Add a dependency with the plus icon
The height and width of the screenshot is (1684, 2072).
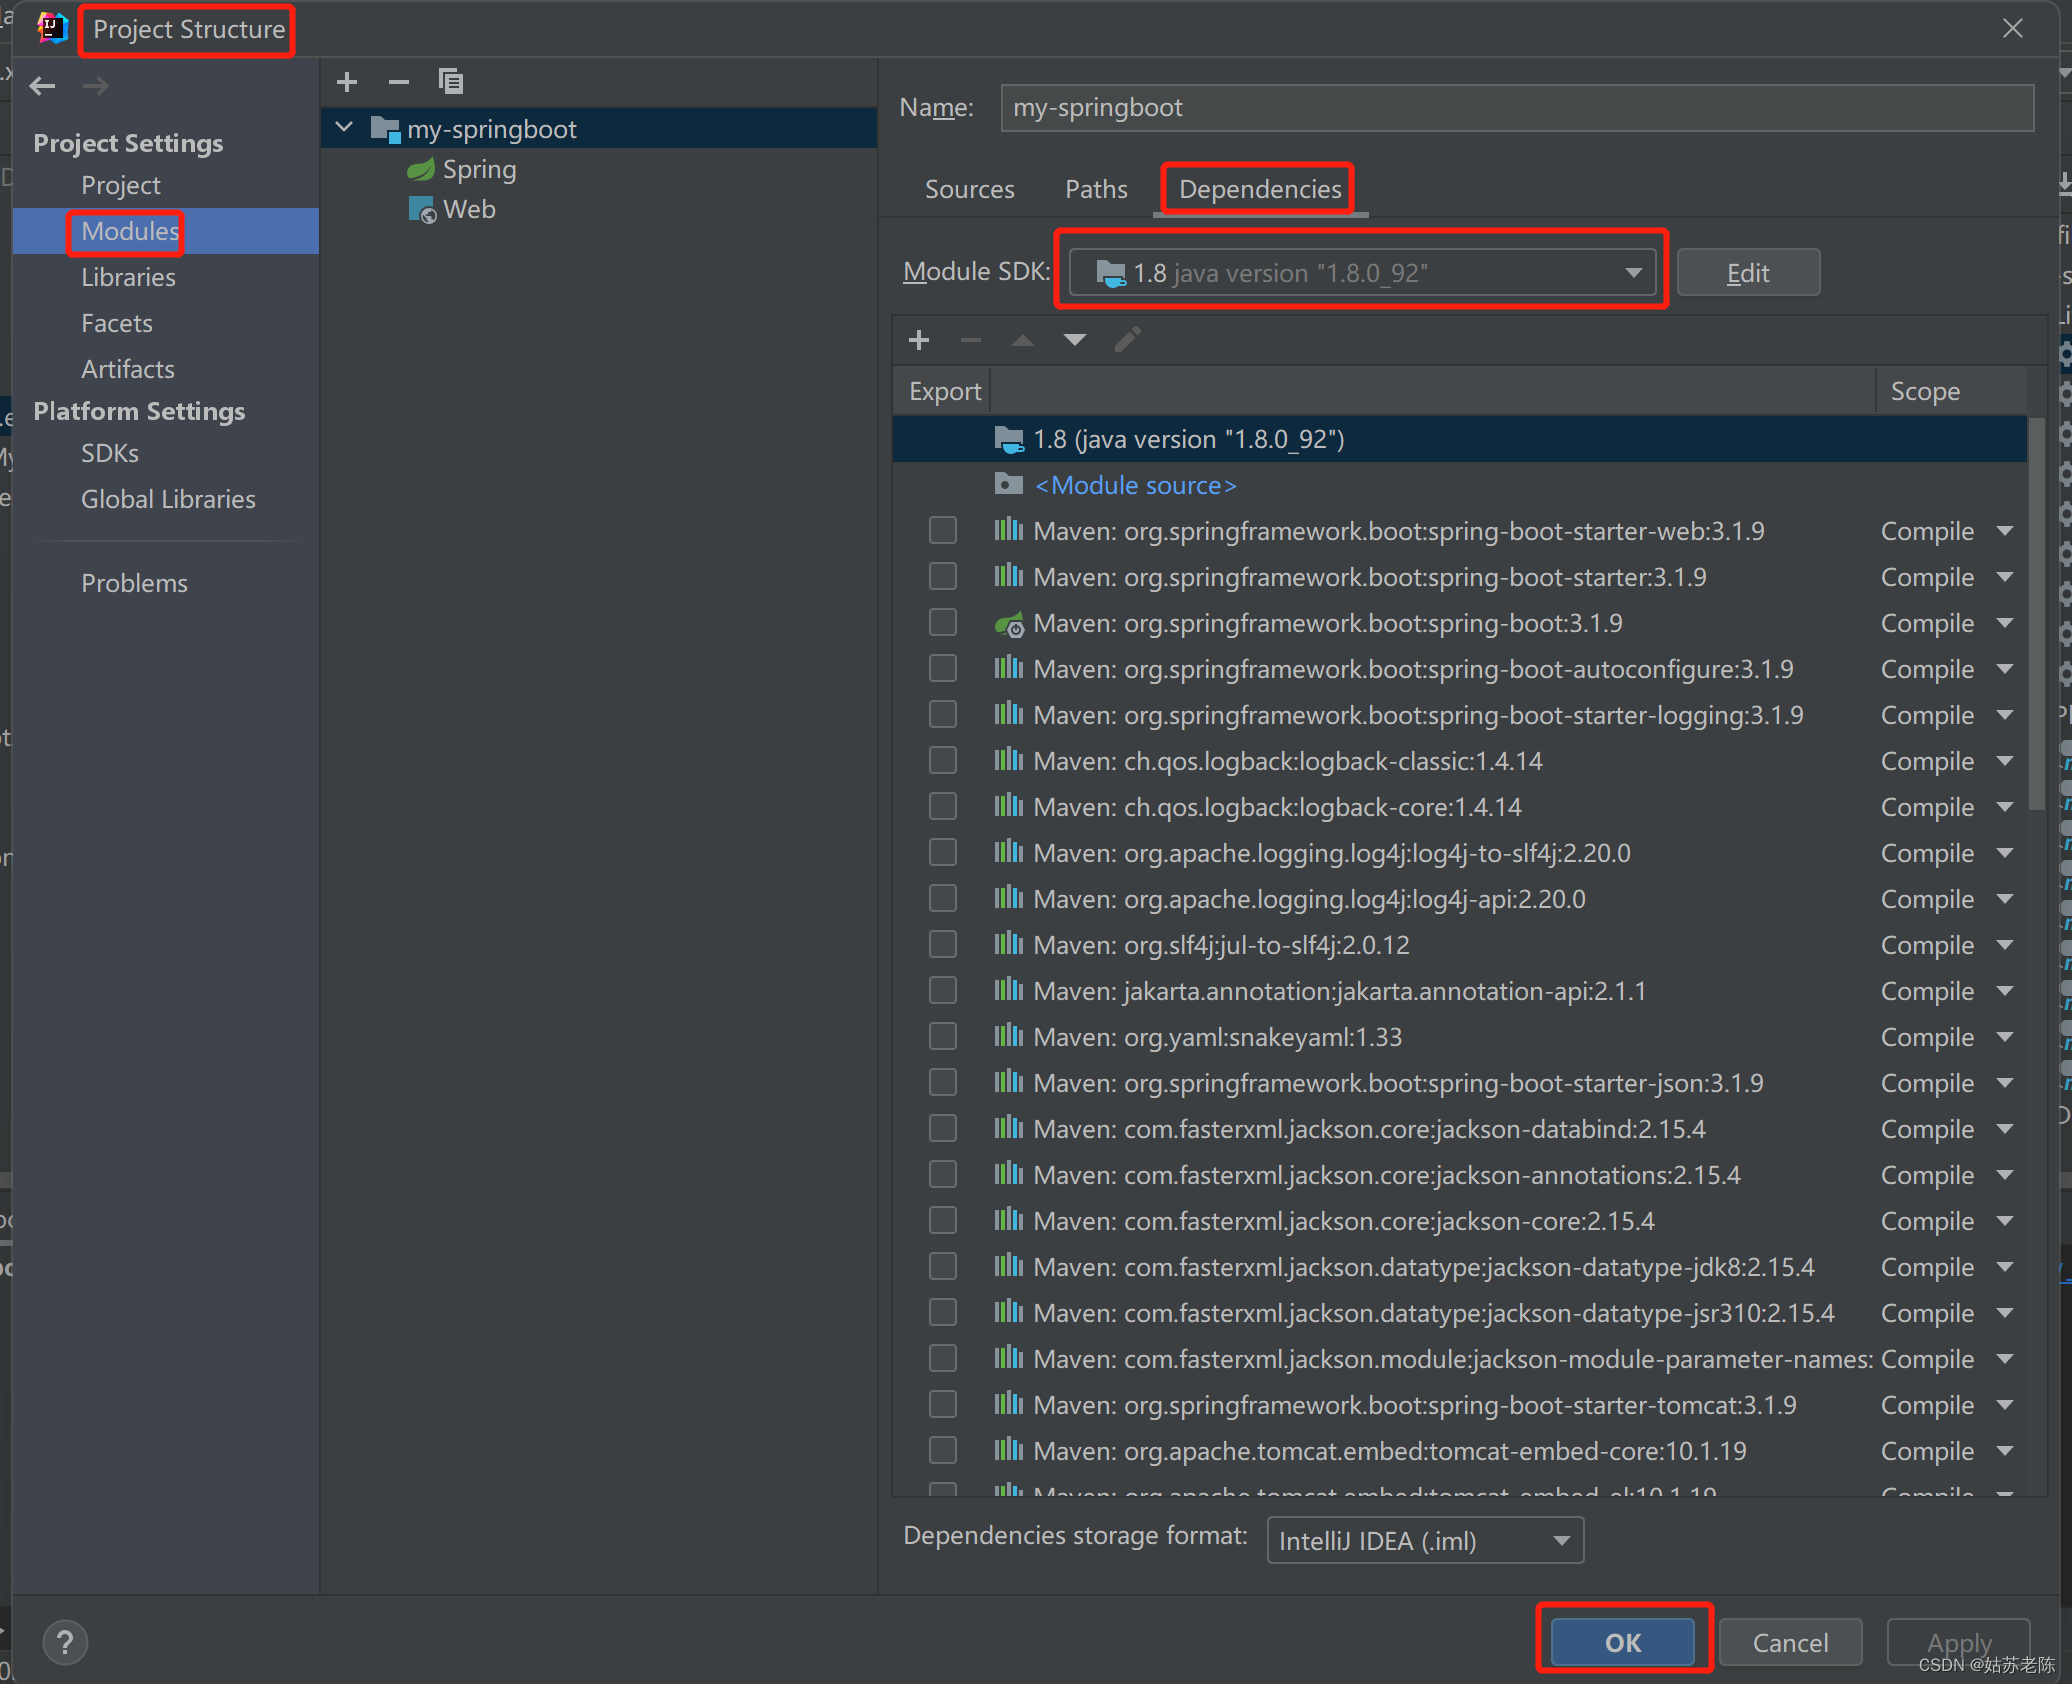pyautogui.click(x=919, y=340)
